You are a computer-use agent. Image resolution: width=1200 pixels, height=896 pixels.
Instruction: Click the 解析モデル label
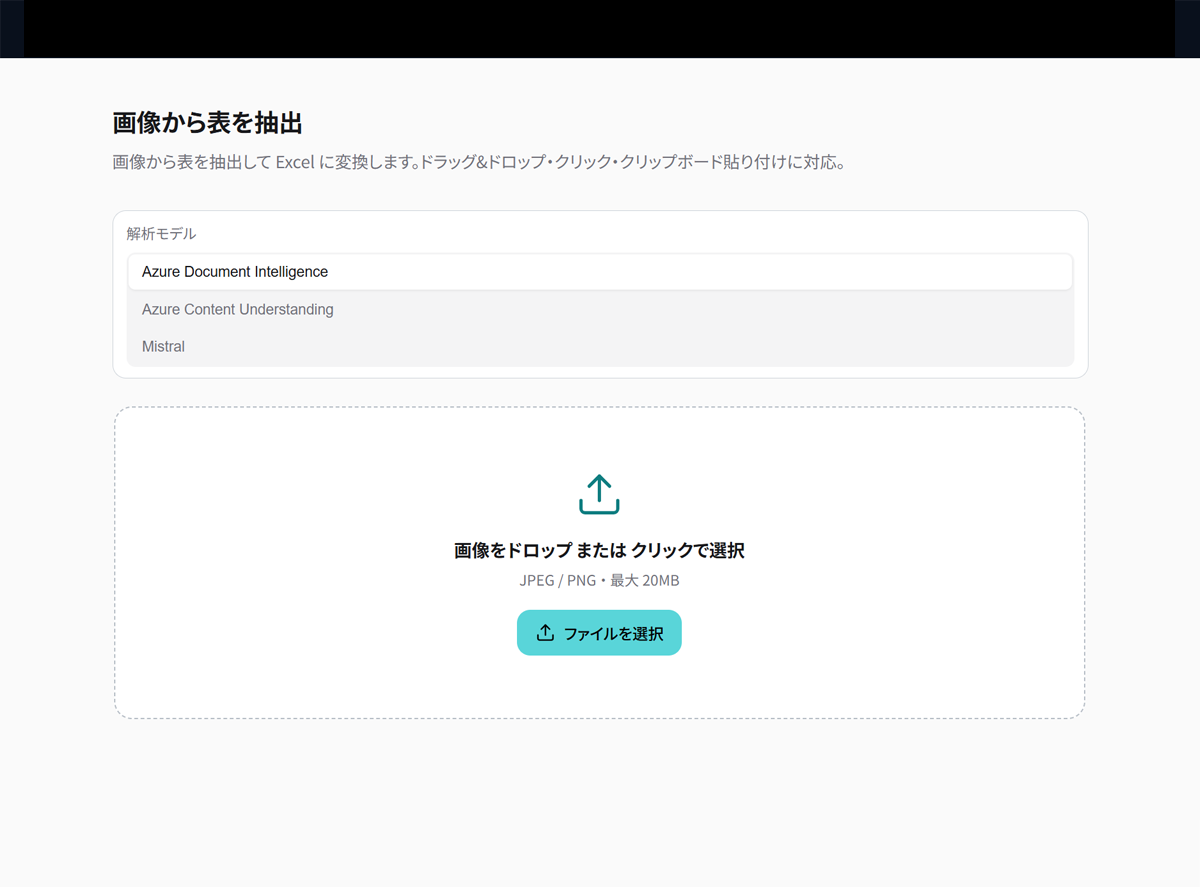161,234
